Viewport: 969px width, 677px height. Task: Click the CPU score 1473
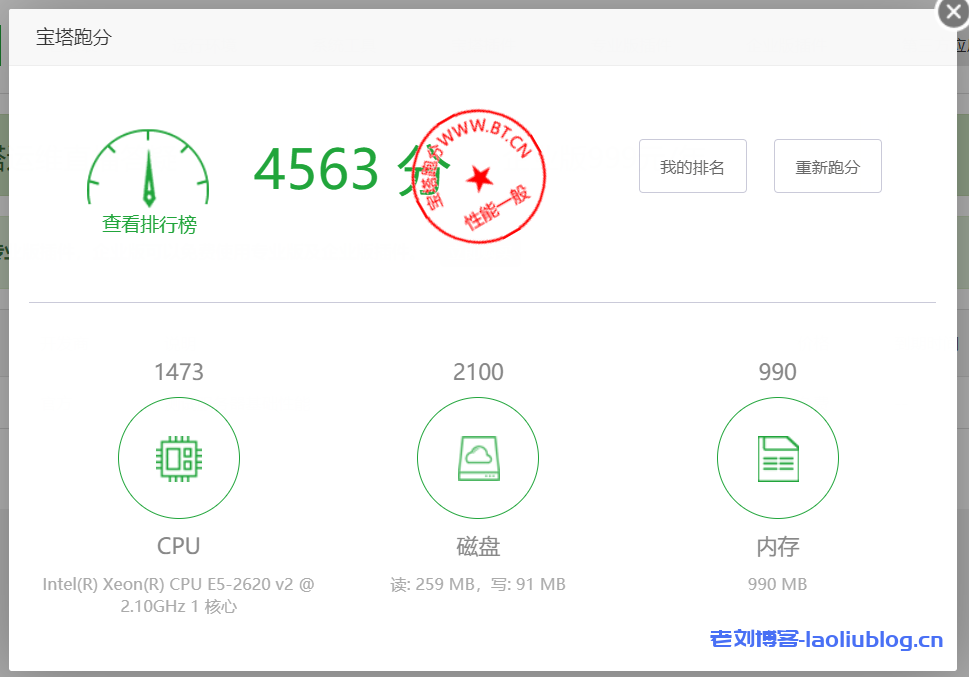(x=179, y=373)
